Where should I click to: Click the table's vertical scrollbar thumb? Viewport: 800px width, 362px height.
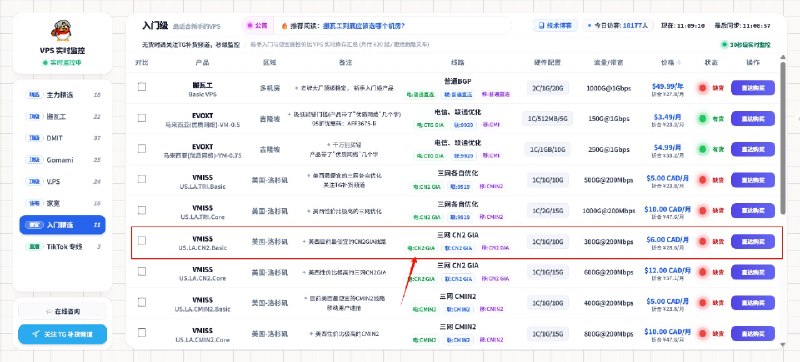(x=783, y=138)
